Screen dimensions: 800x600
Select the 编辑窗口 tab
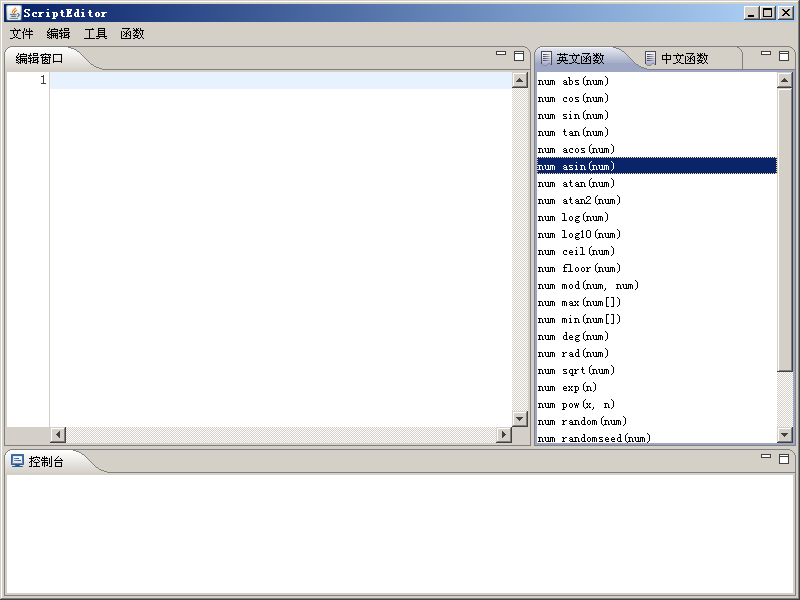click(x=39, y=59)
